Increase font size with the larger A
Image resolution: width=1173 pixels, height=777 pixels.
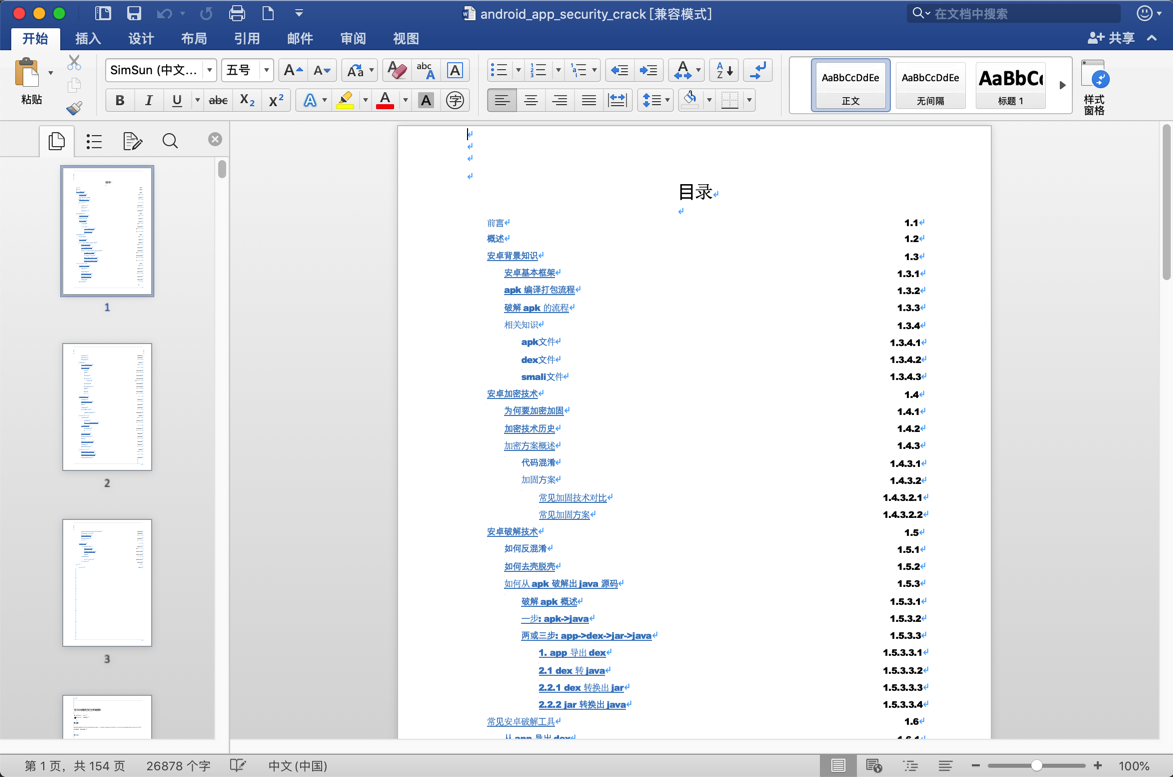pyautogui.click(x=293, y=70)
